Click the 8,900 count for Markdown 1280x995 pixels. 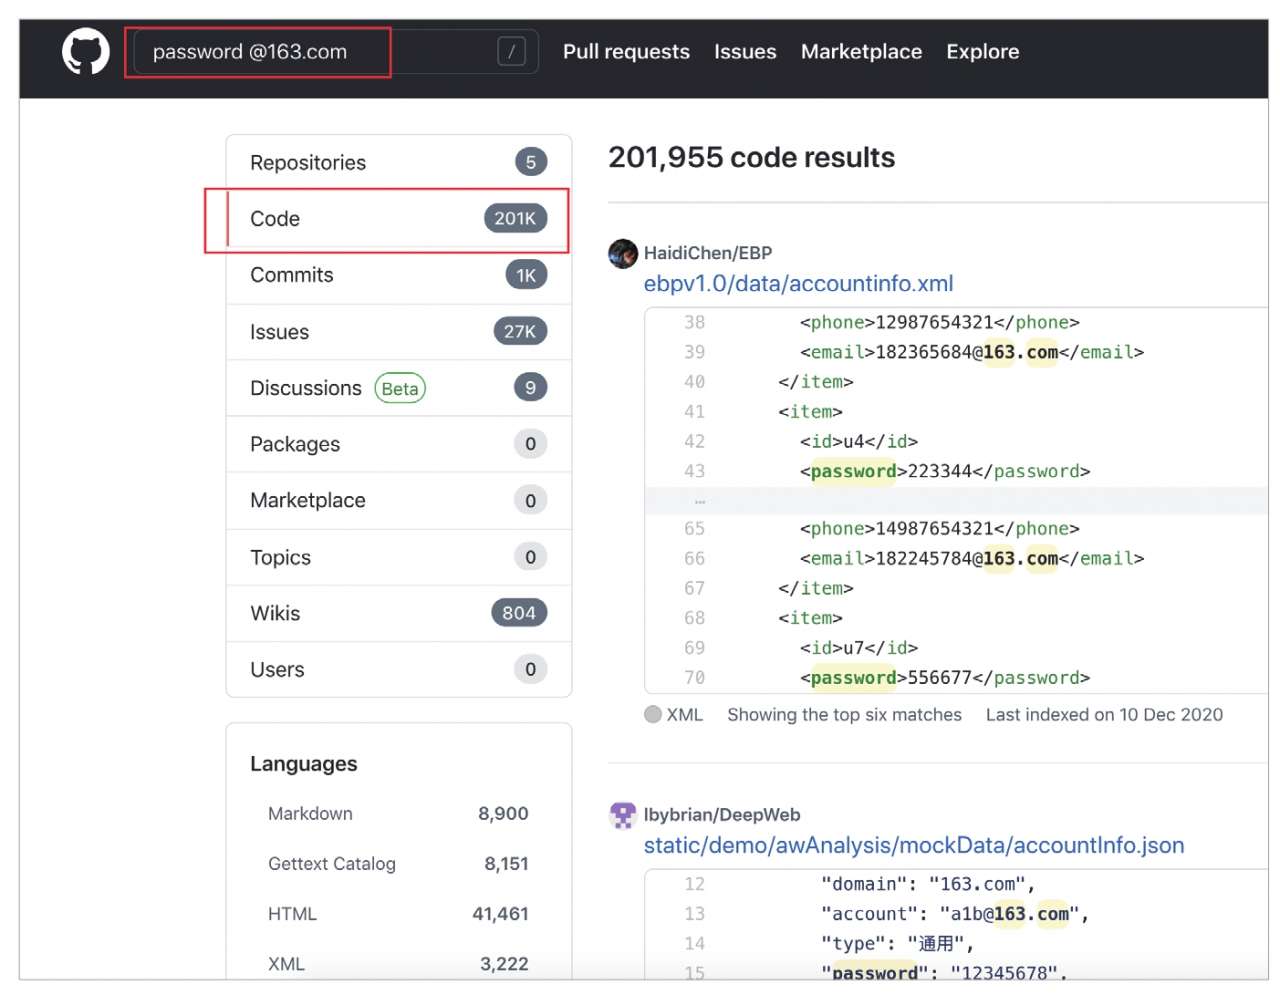point(503,814)
